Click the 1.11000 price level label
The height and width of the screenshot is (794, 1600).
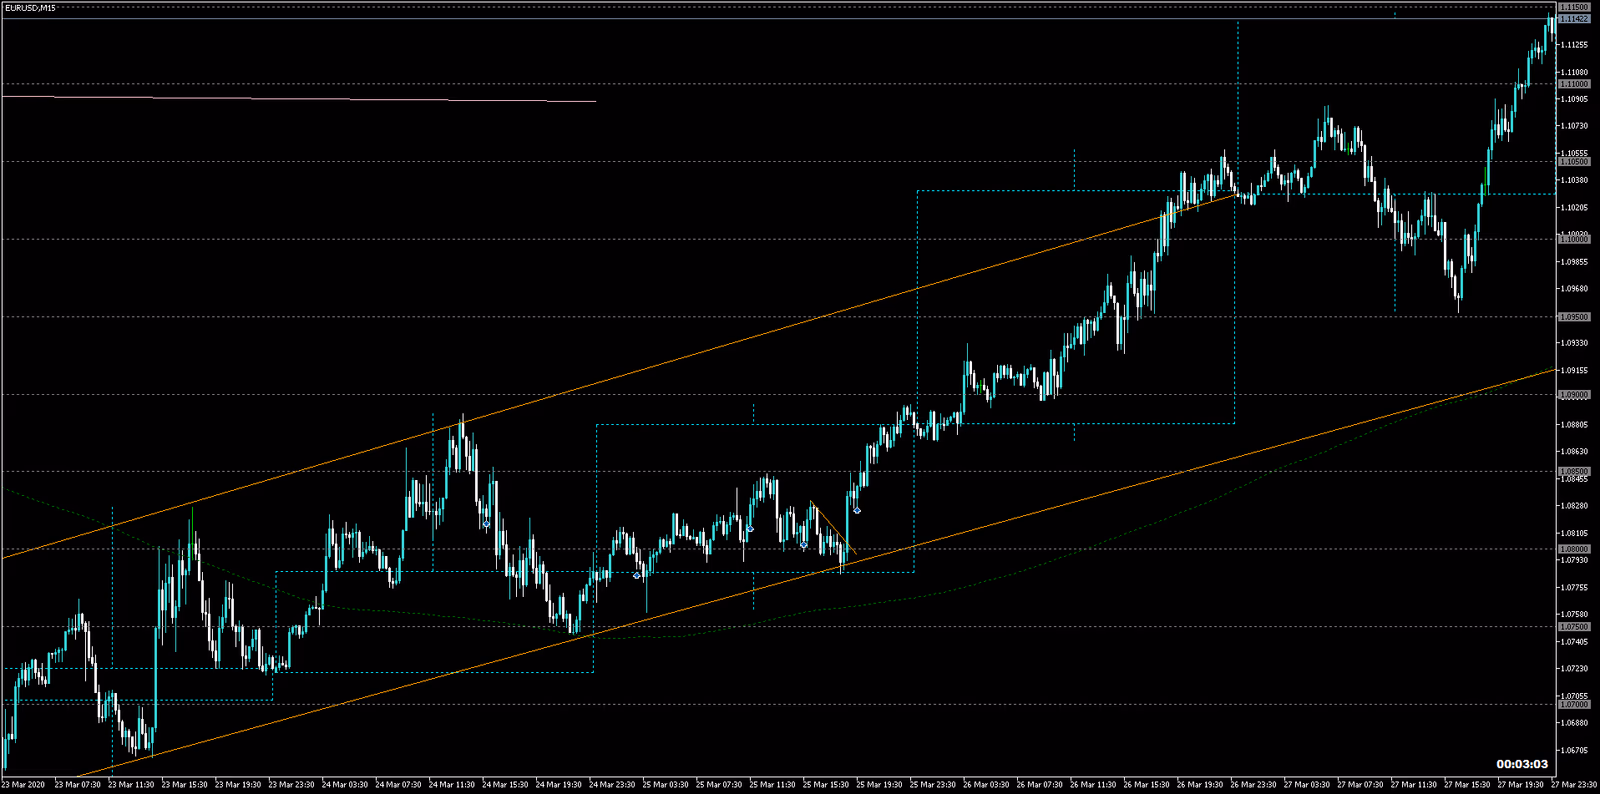coord(1574,84)
